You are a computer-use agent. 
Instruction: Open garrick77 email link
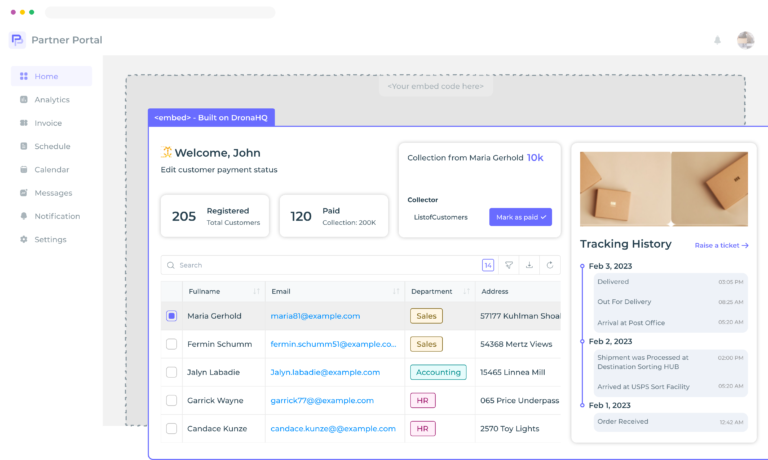coord(322,400)
